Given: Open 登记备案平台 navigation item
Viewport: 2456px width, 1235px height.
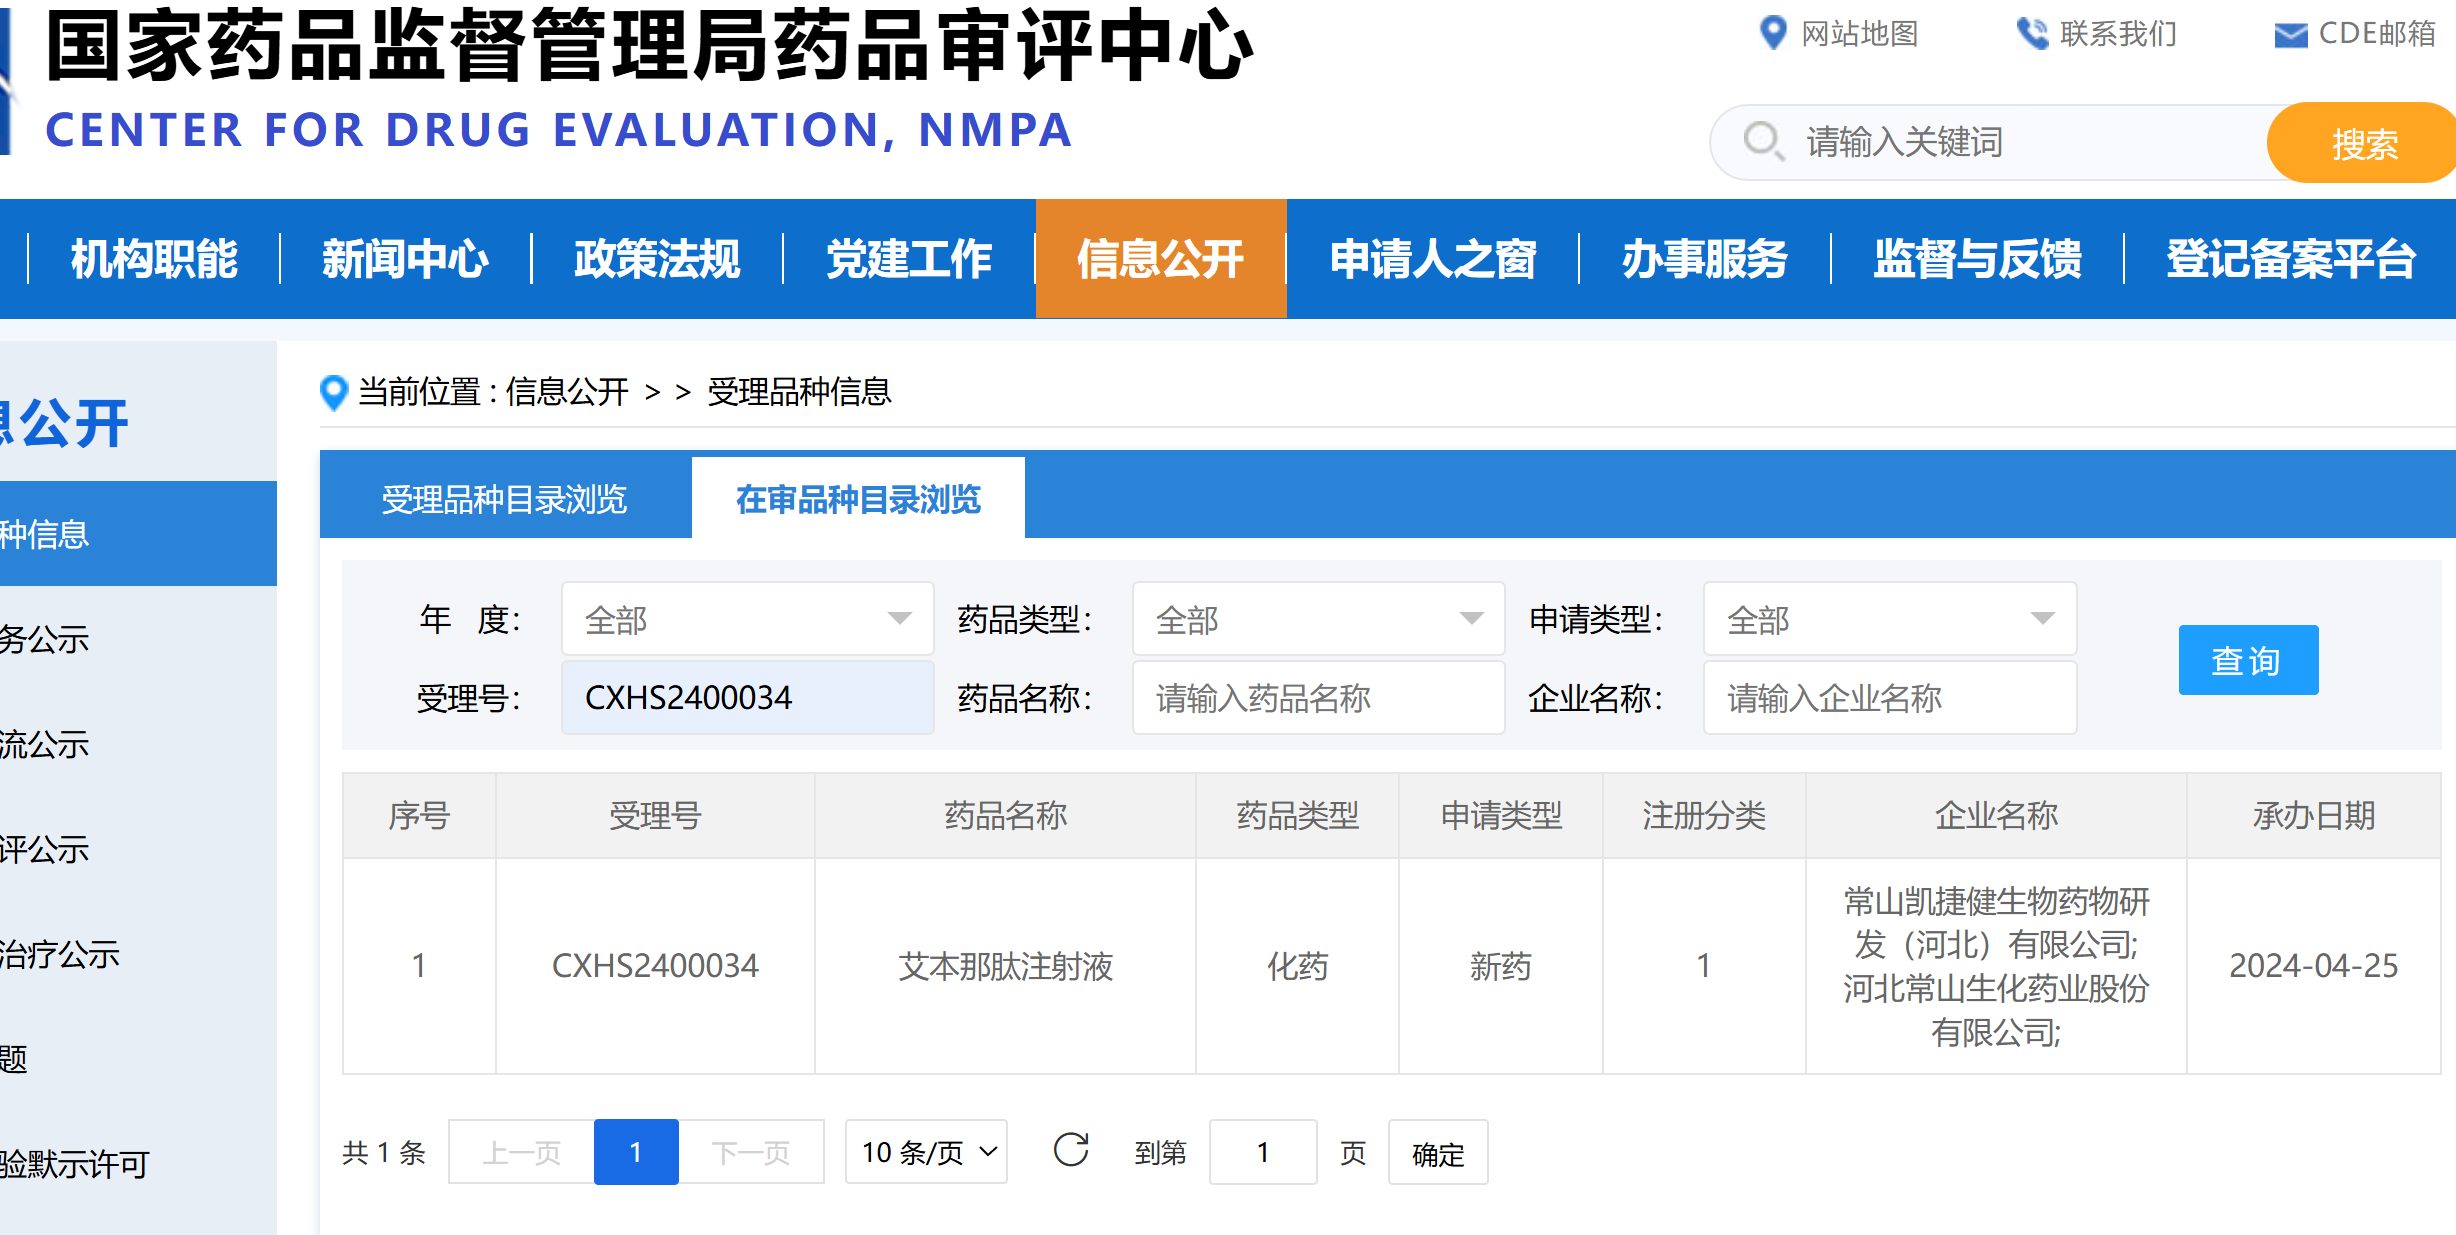Looking at the screenshot, I should [2290, 259].
